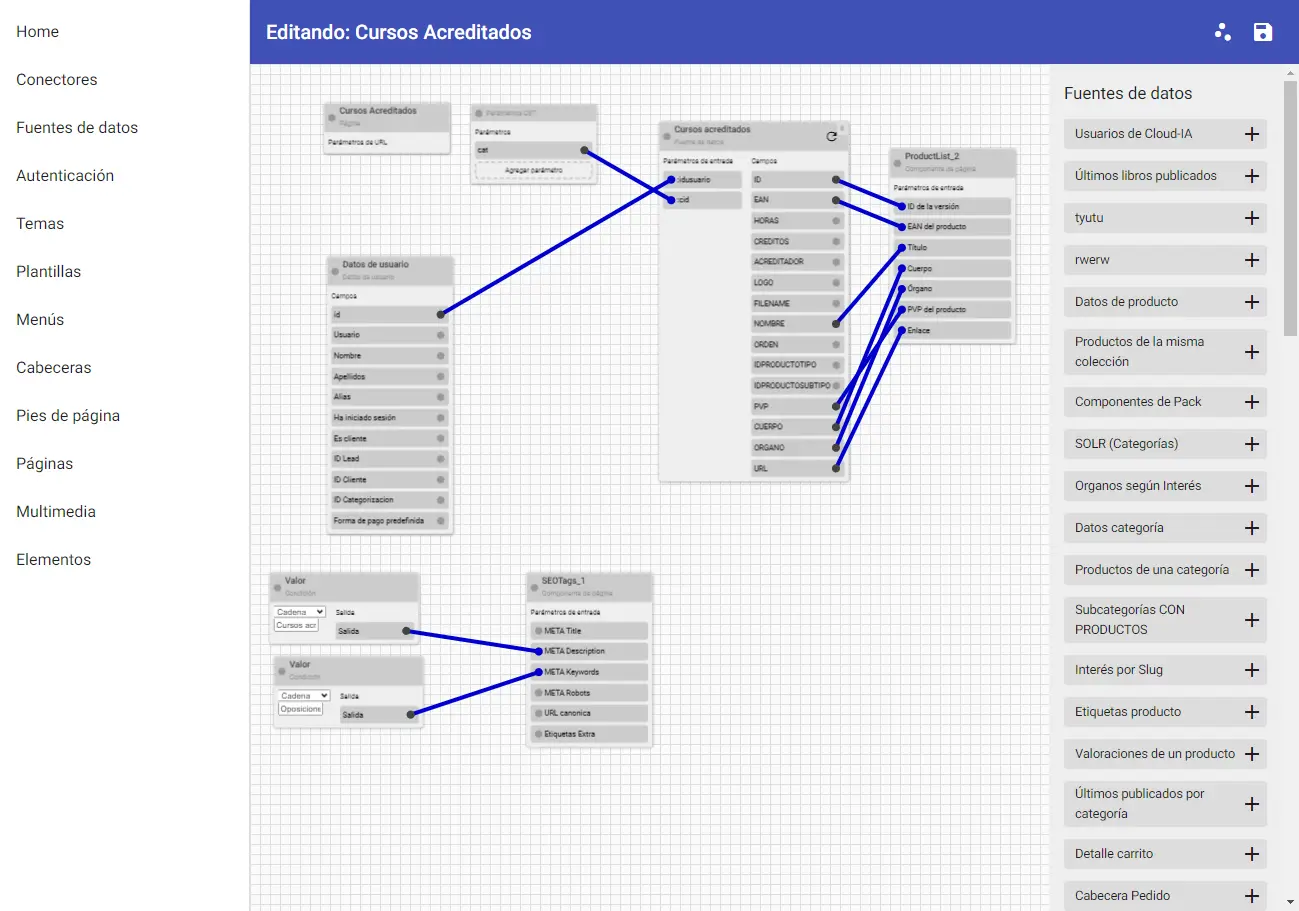Click the three-dot graph icon in header
Viewport: 1299px width, 911px height.
[1223, 32]
